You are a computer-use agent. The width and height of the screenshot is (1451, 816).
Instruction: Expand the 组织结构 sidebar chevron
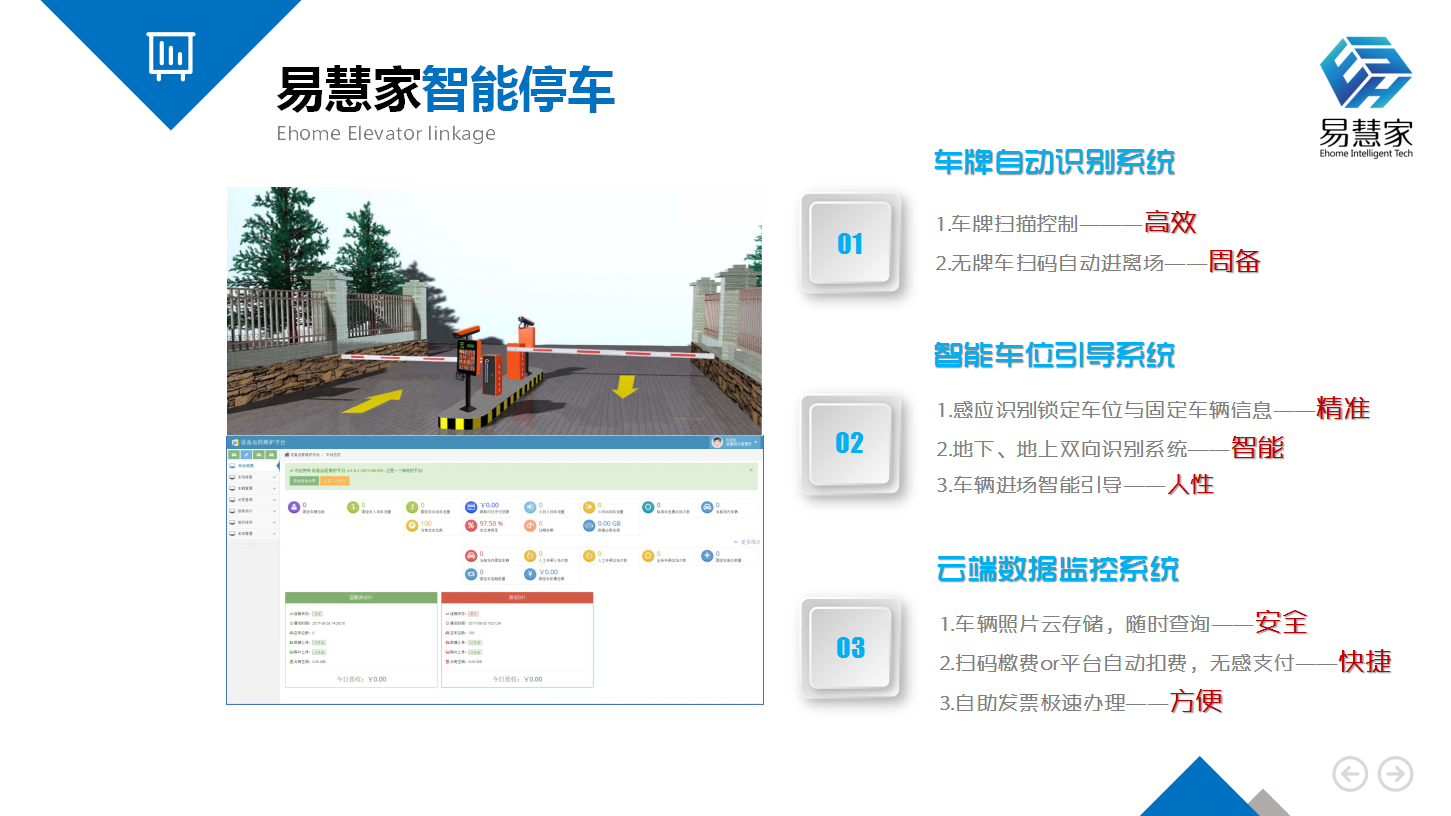pos(274,523)
